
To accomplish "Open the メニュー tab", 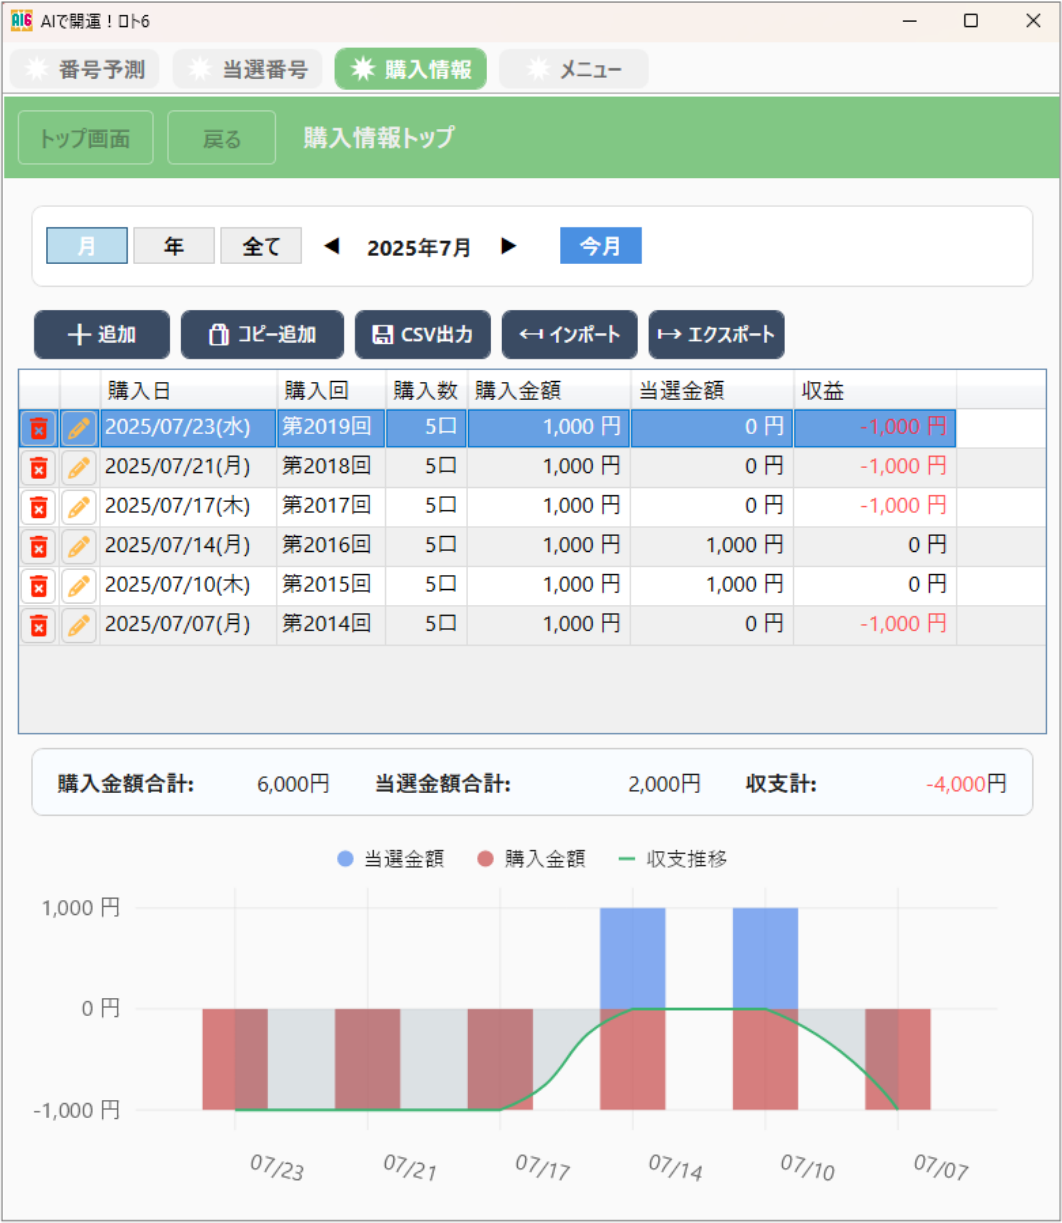I will pyautogui.click(x=575, y=68).
